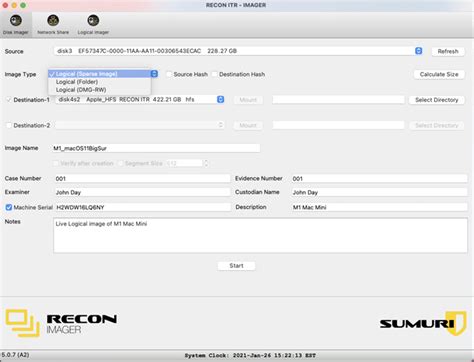Uncheck the Machine Serial checkbox
Viewport: 474px width, 362px height.
click(x=9, y=207)
